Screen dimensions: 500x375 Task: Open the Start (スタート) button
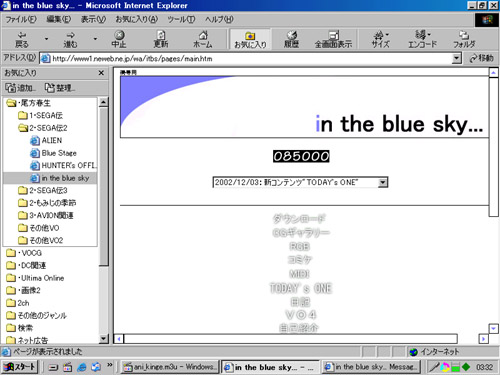tap(19, 367)
